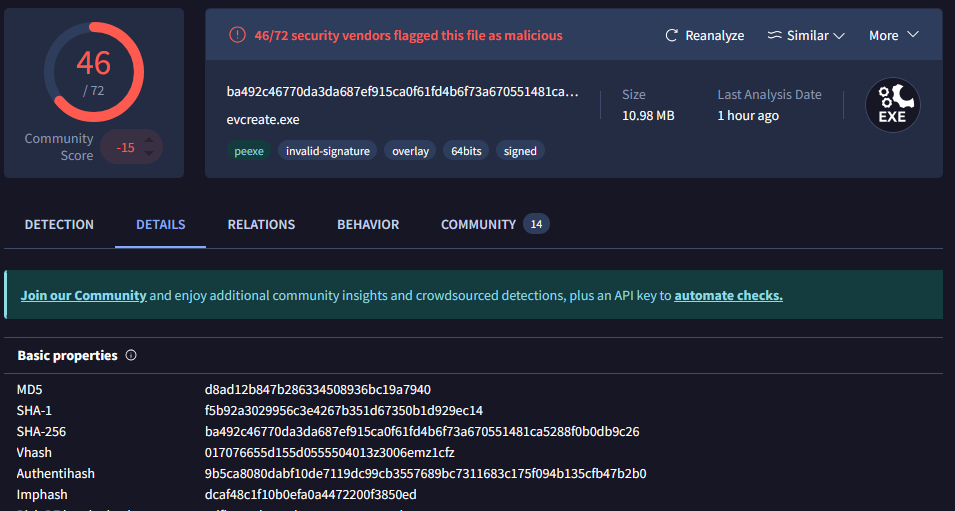Click the 10.98 MB size value
The width and height of the screenshot is (955, 511).
point(648,116)
